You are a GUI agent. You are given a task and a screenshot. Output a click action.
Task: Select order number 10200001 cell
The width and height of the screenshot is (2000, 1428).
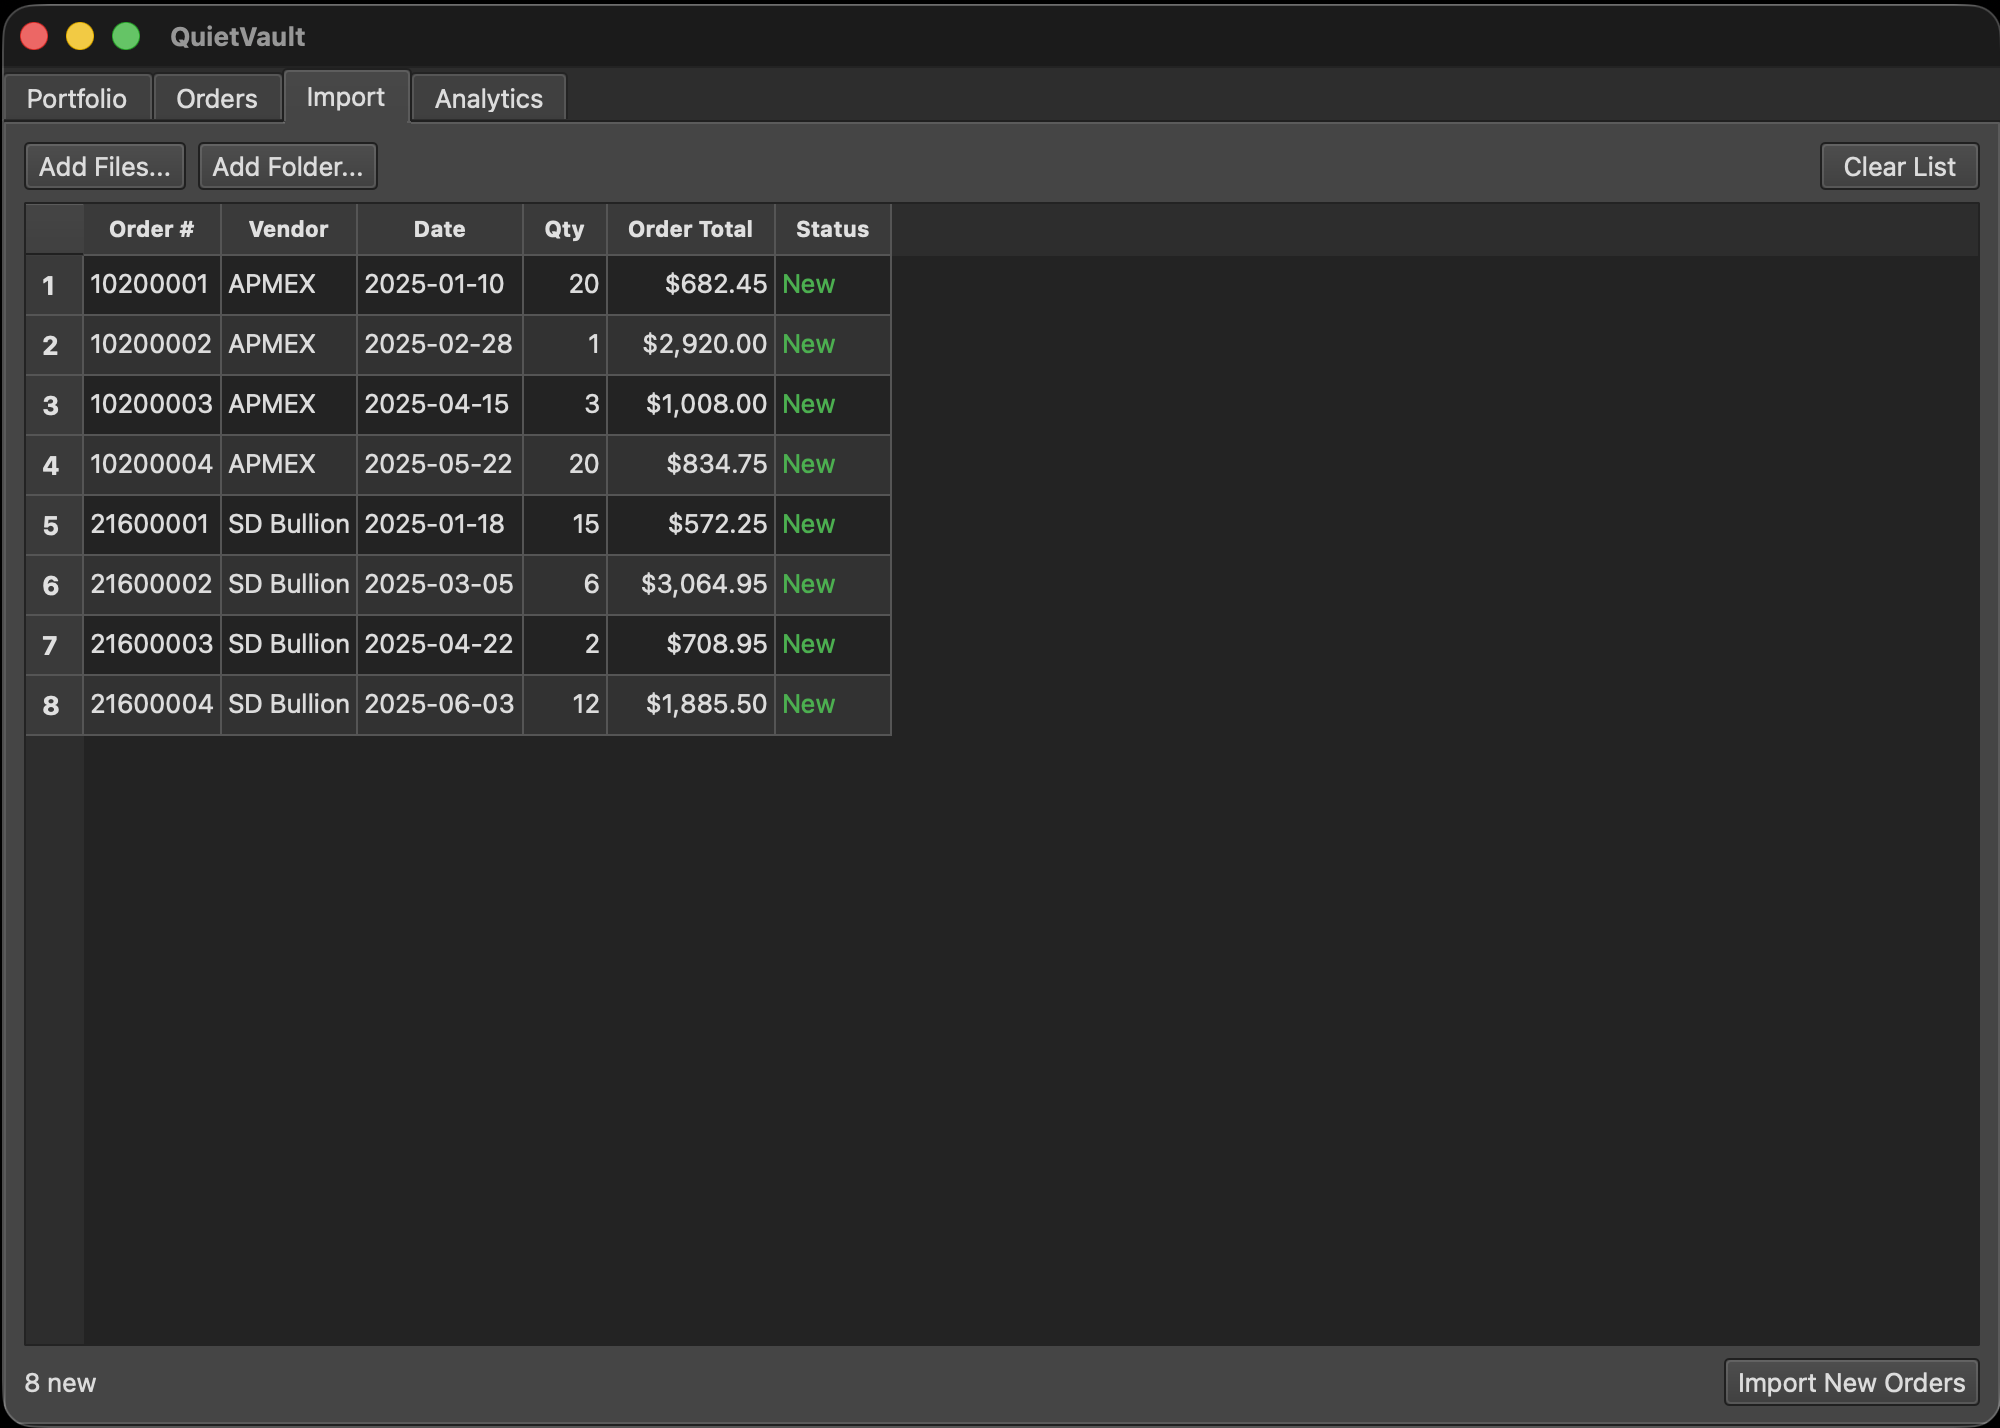[x=152, y=285]
